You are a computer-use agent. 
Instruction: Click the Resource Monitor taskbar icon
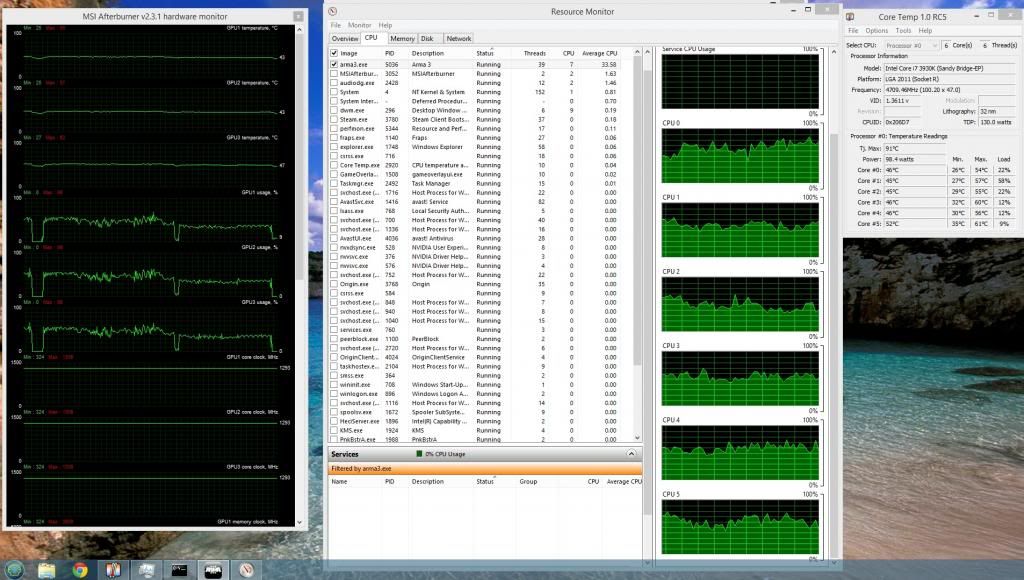146,570
